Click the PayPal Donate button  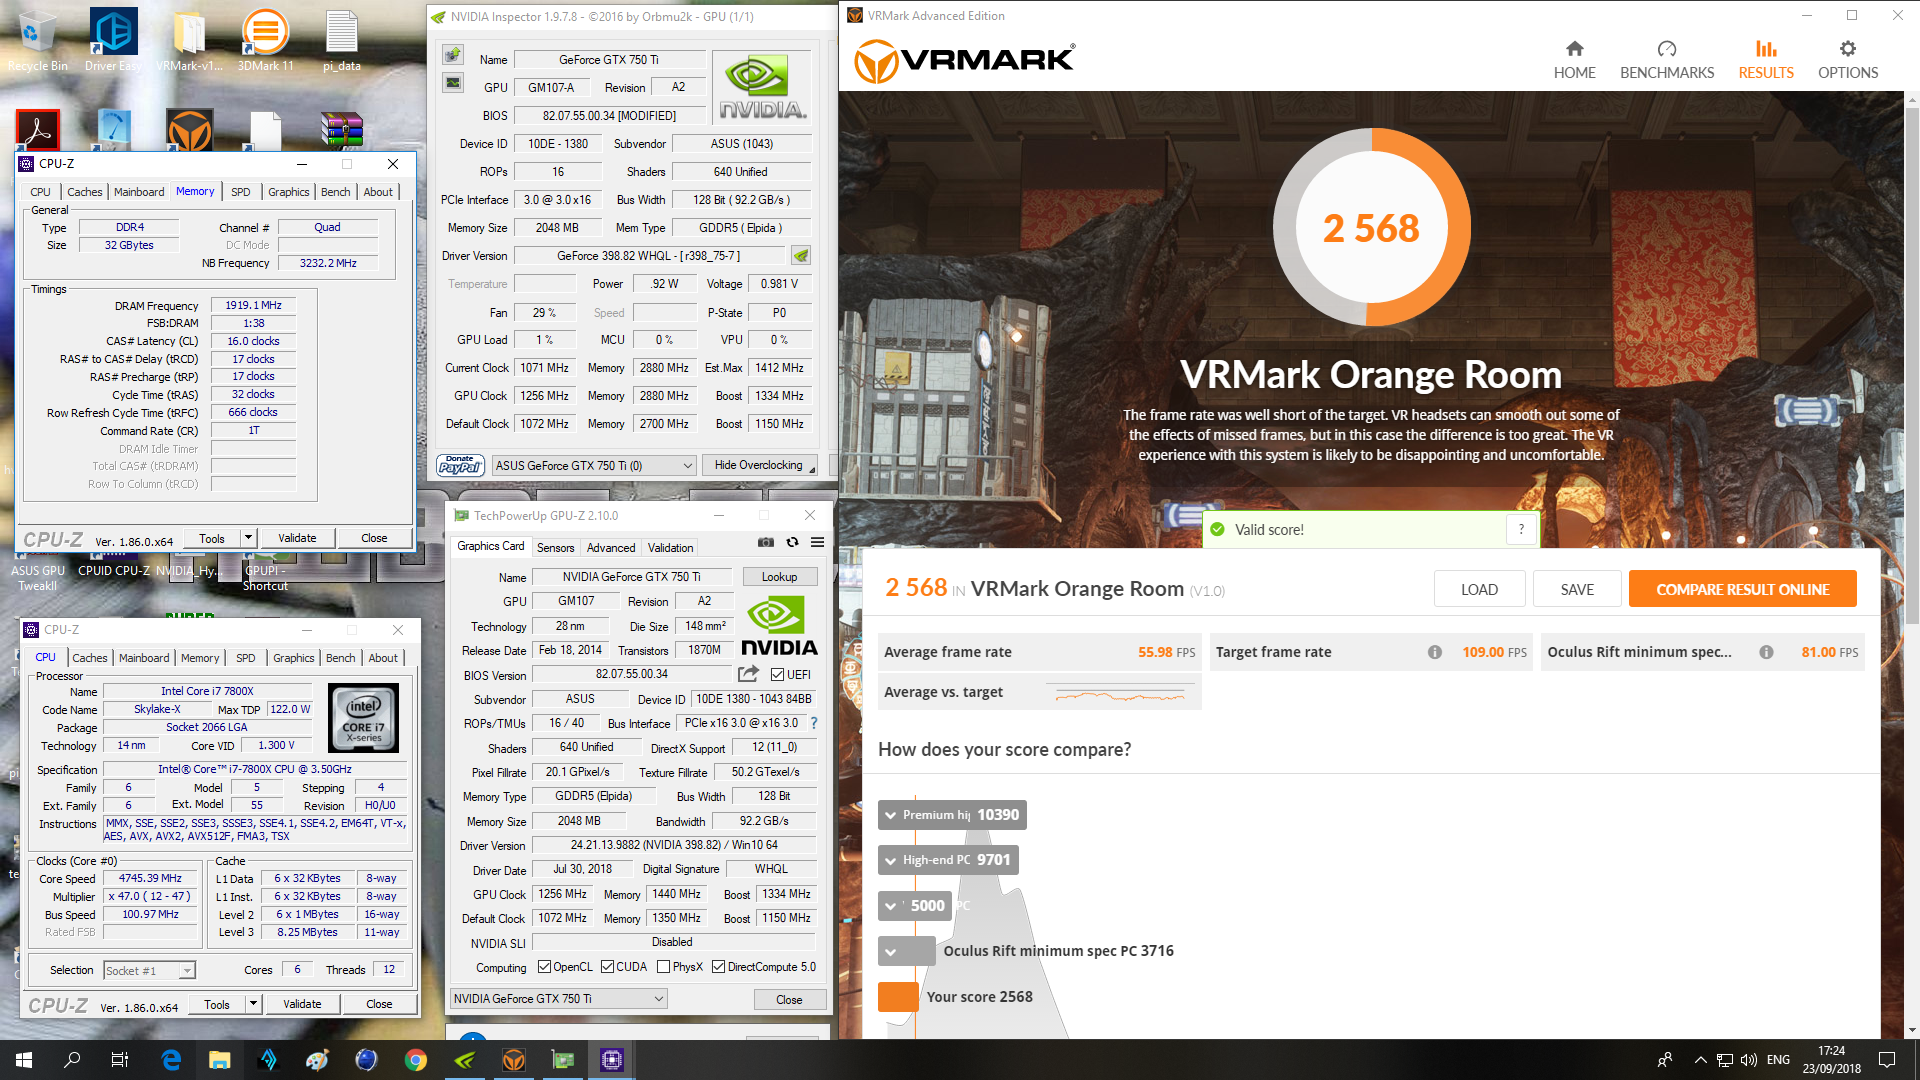461,465
